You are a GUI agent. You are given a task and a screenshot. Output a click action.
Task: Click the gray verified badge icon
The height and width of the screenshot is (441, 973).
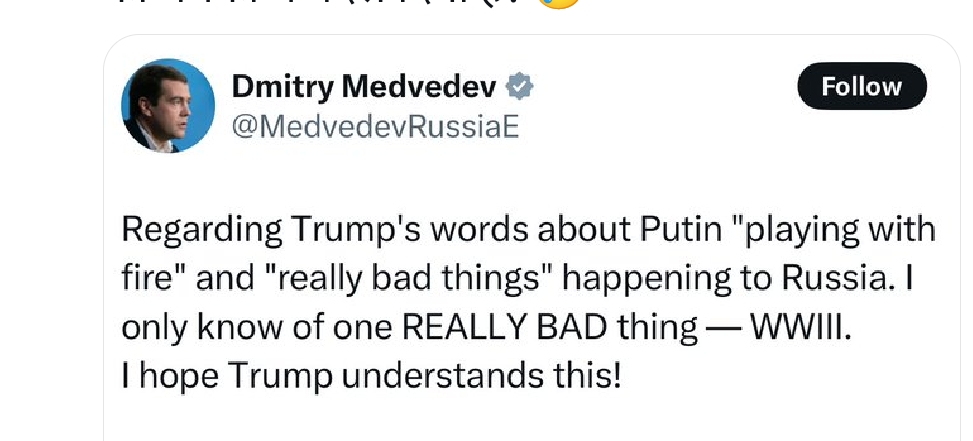click(x=519, y=86)
